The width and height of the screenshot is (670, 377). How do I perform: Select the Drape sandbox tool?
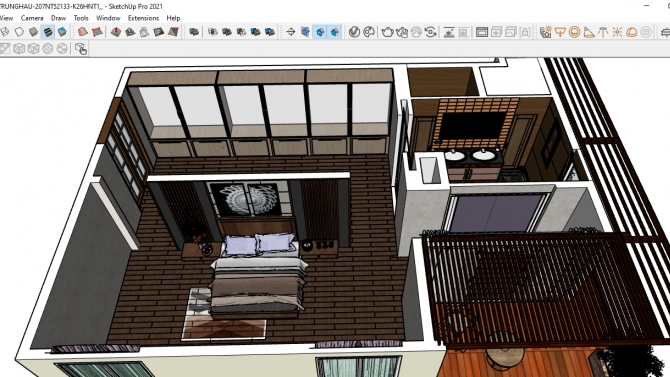[144, 32]
